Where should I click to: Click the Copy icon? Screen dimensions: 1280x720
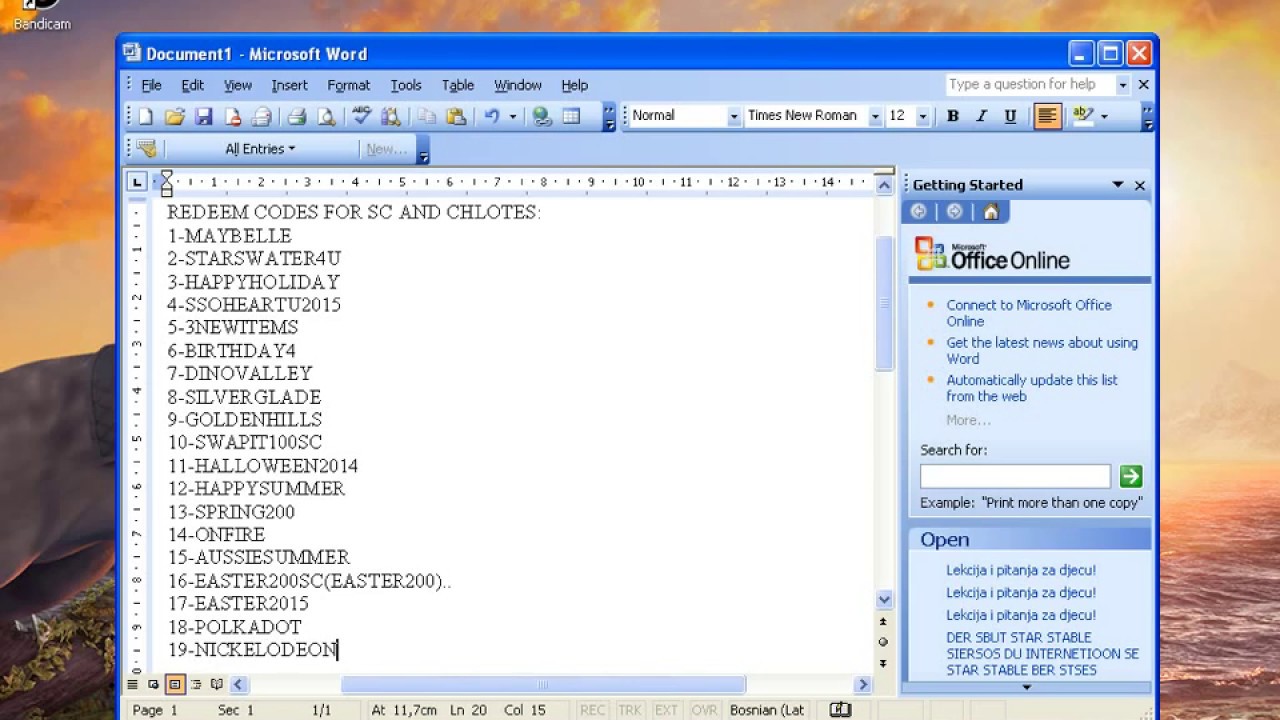(x=427, y=117)
